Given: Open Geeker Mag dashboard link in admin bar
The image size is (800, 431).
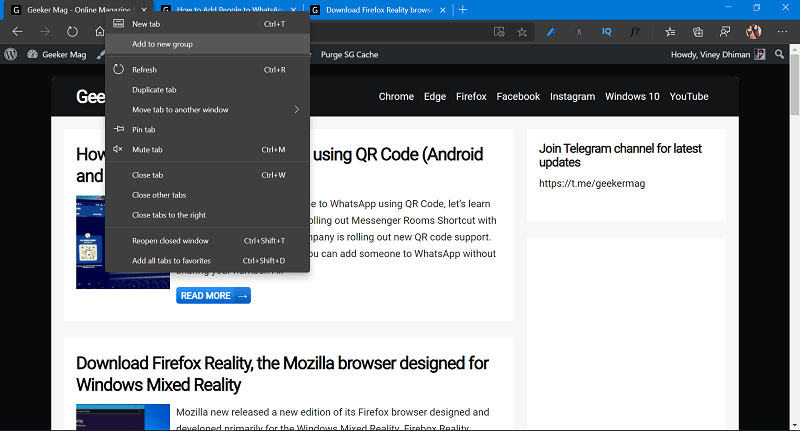Looking at the screenshot, I should tap(57, 54).
